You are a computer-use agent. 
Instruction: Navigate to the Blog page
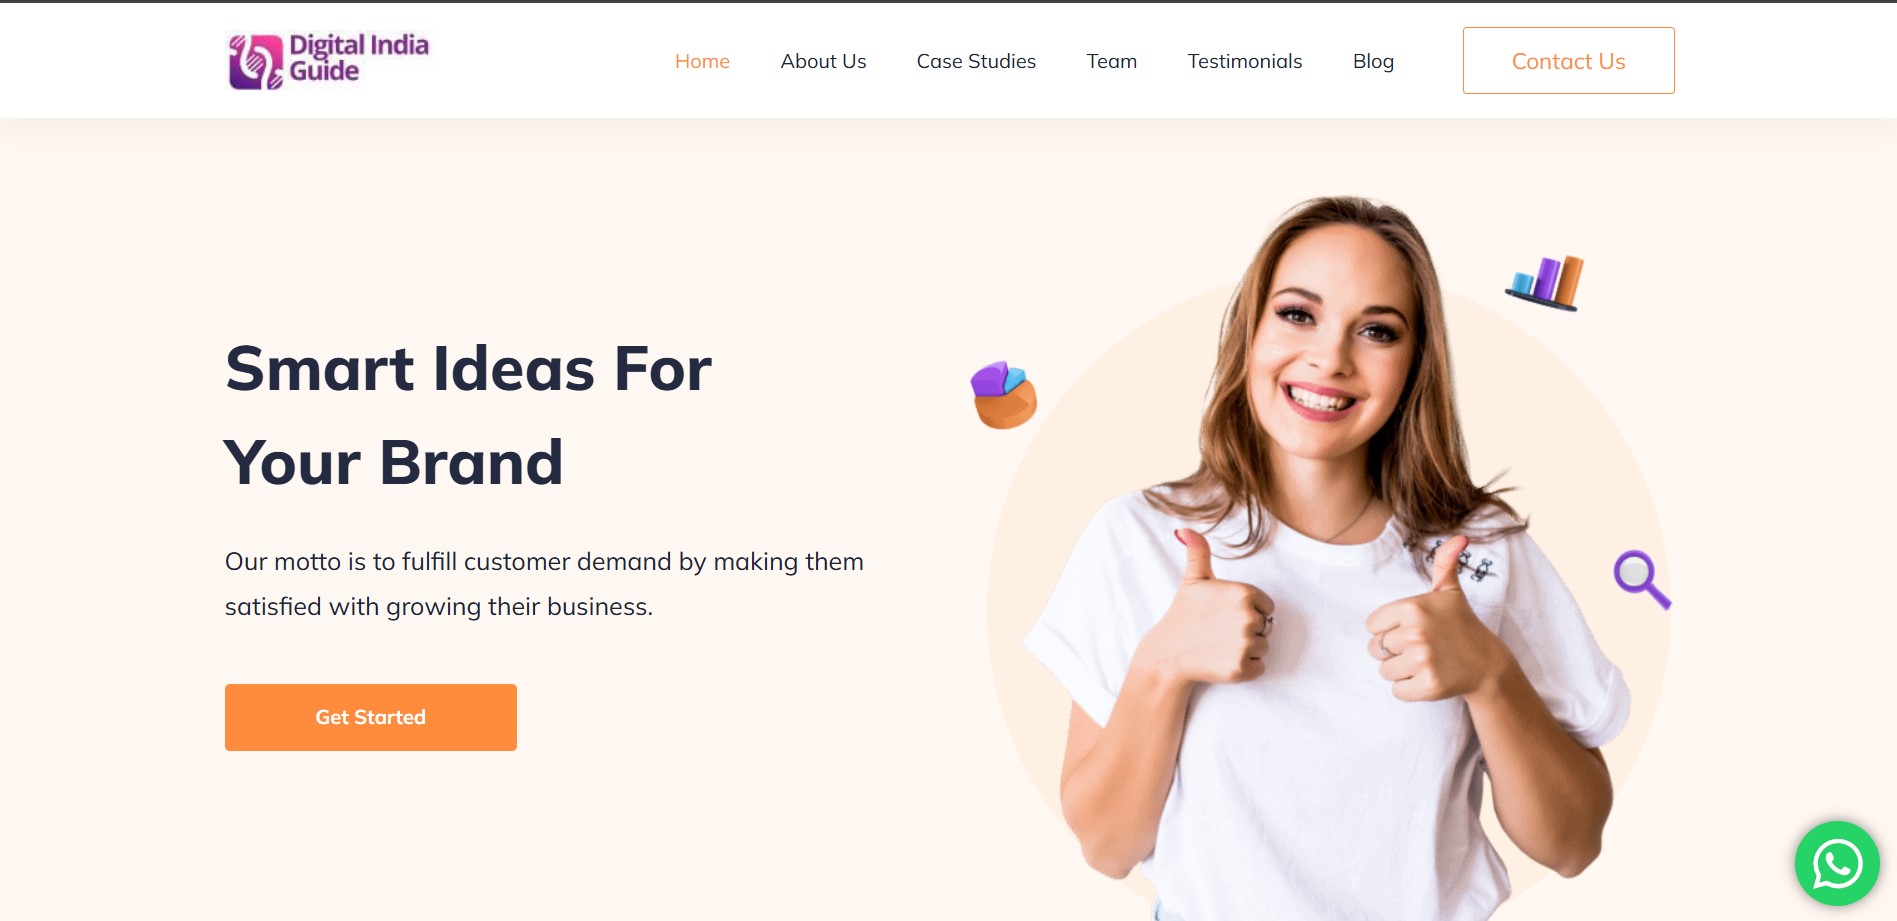1373,61
